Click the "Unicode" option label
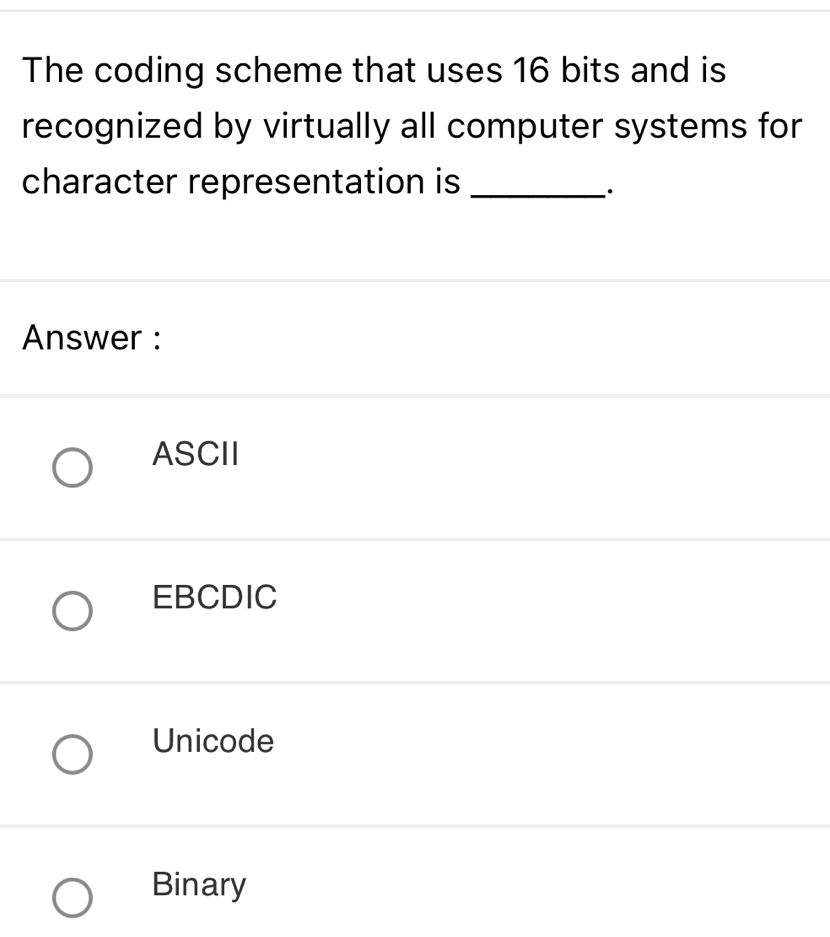Viewport: 830px width, 937px height. pos(213,741)
